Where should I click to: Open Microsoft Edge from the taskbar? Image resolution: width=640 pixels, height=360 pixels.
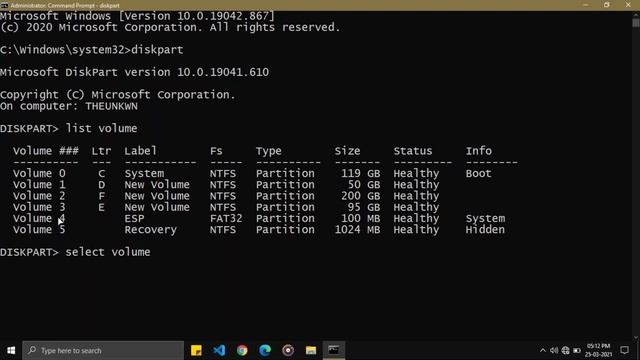pyautogui.click(x=265, y=350)
